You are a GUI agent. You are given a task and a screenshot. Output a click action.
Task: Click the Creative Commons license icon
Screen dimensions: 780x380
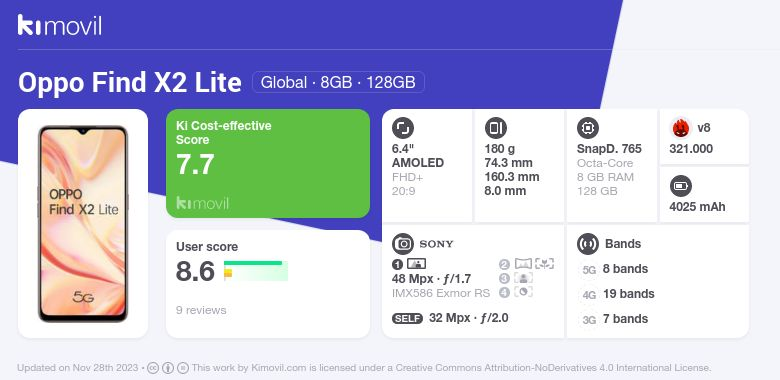tap(153, 368)
